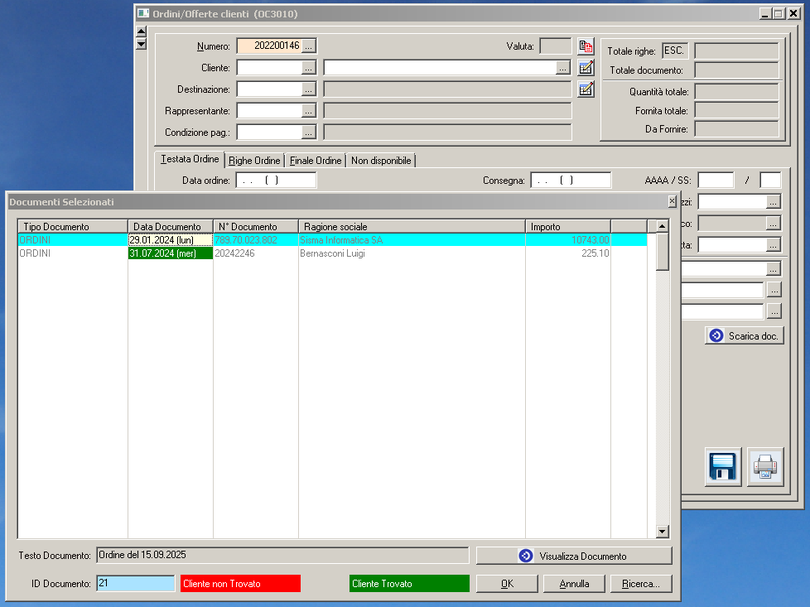Screen dimensions: 810x607
Task: Click the edit note icon beside Cliente
Action: (586, 67)
